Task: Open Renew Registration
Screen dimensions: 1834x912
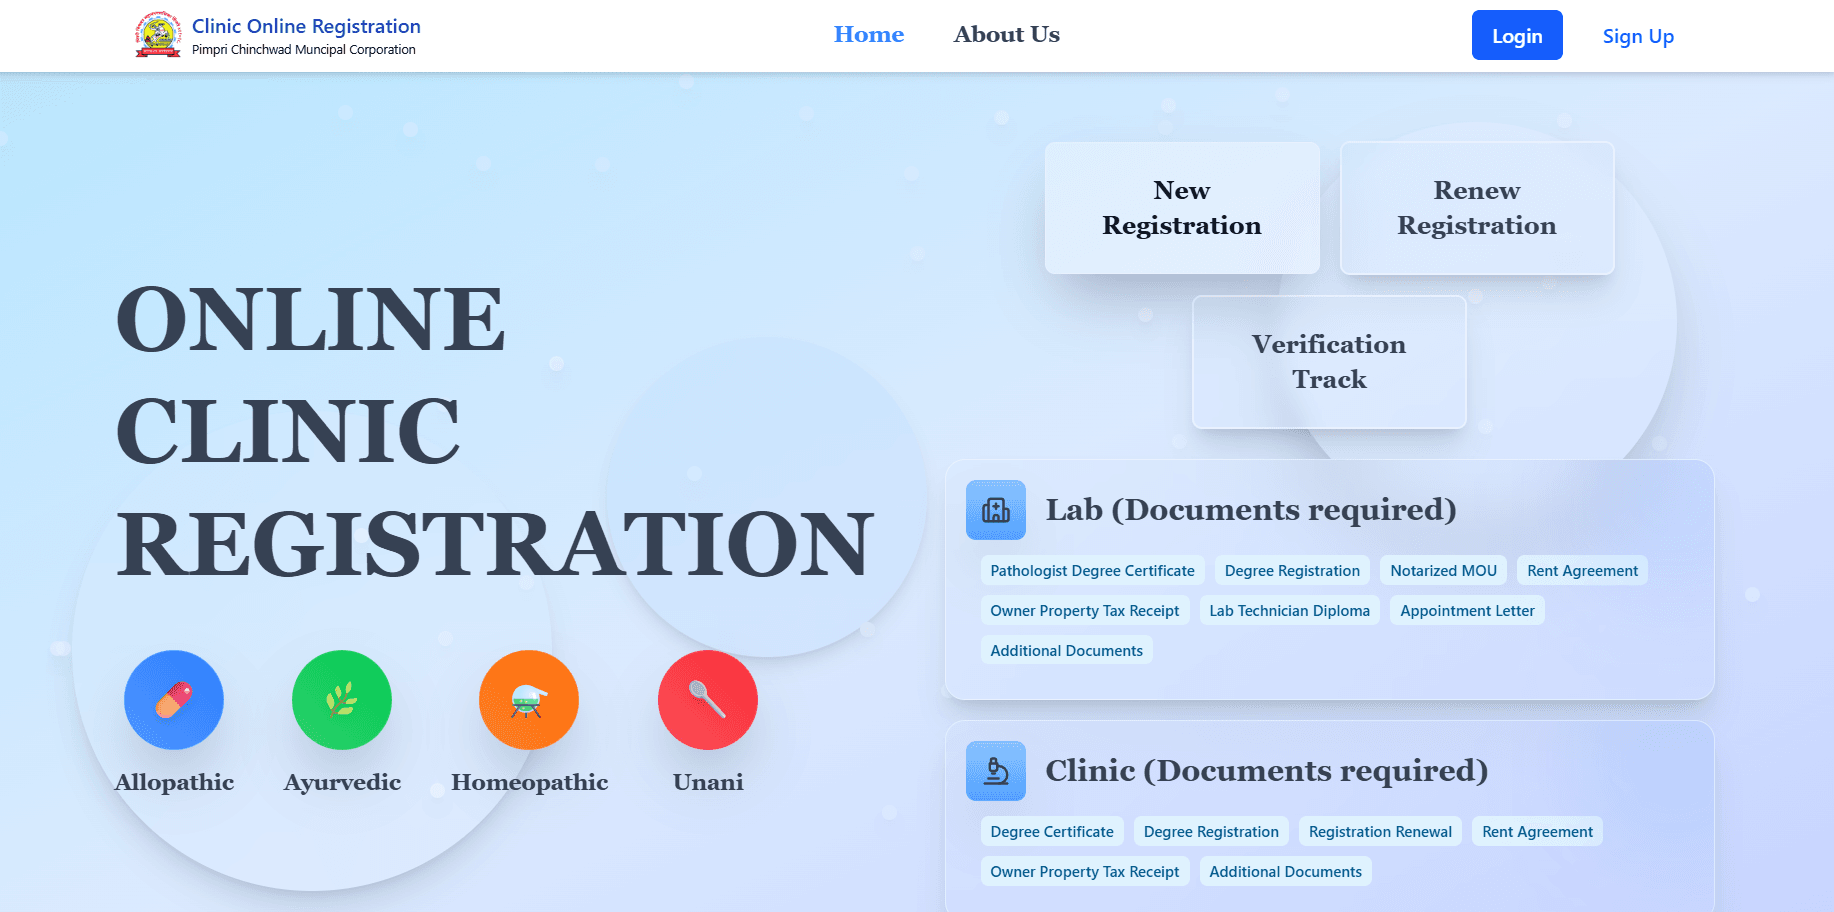Action: click(1477, 207)
